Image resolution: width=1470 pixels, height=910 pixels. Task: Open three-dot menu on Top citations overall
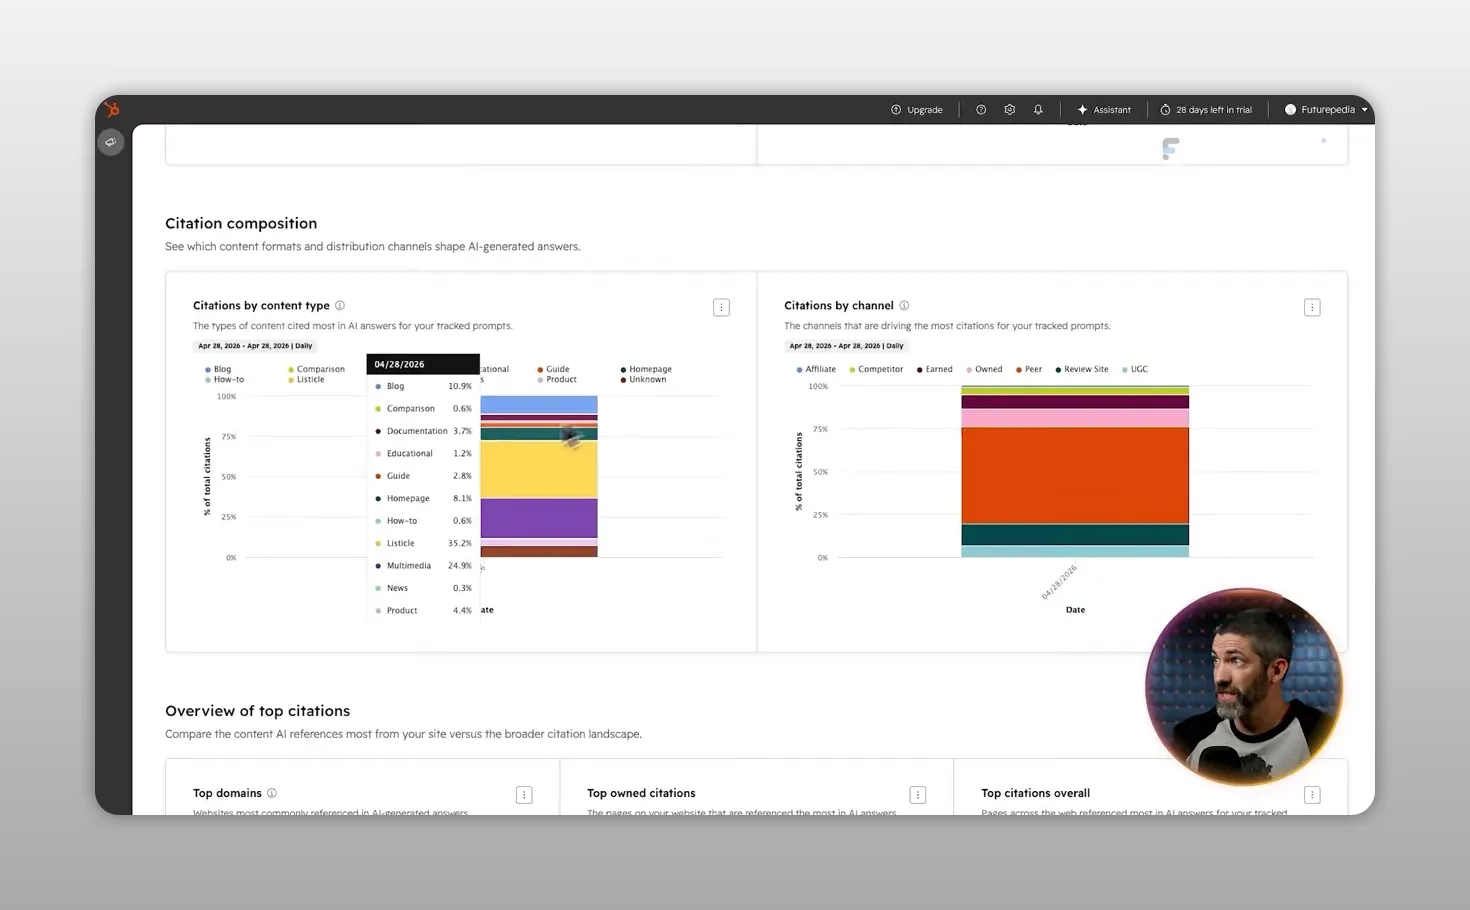tap(1312, 795)
